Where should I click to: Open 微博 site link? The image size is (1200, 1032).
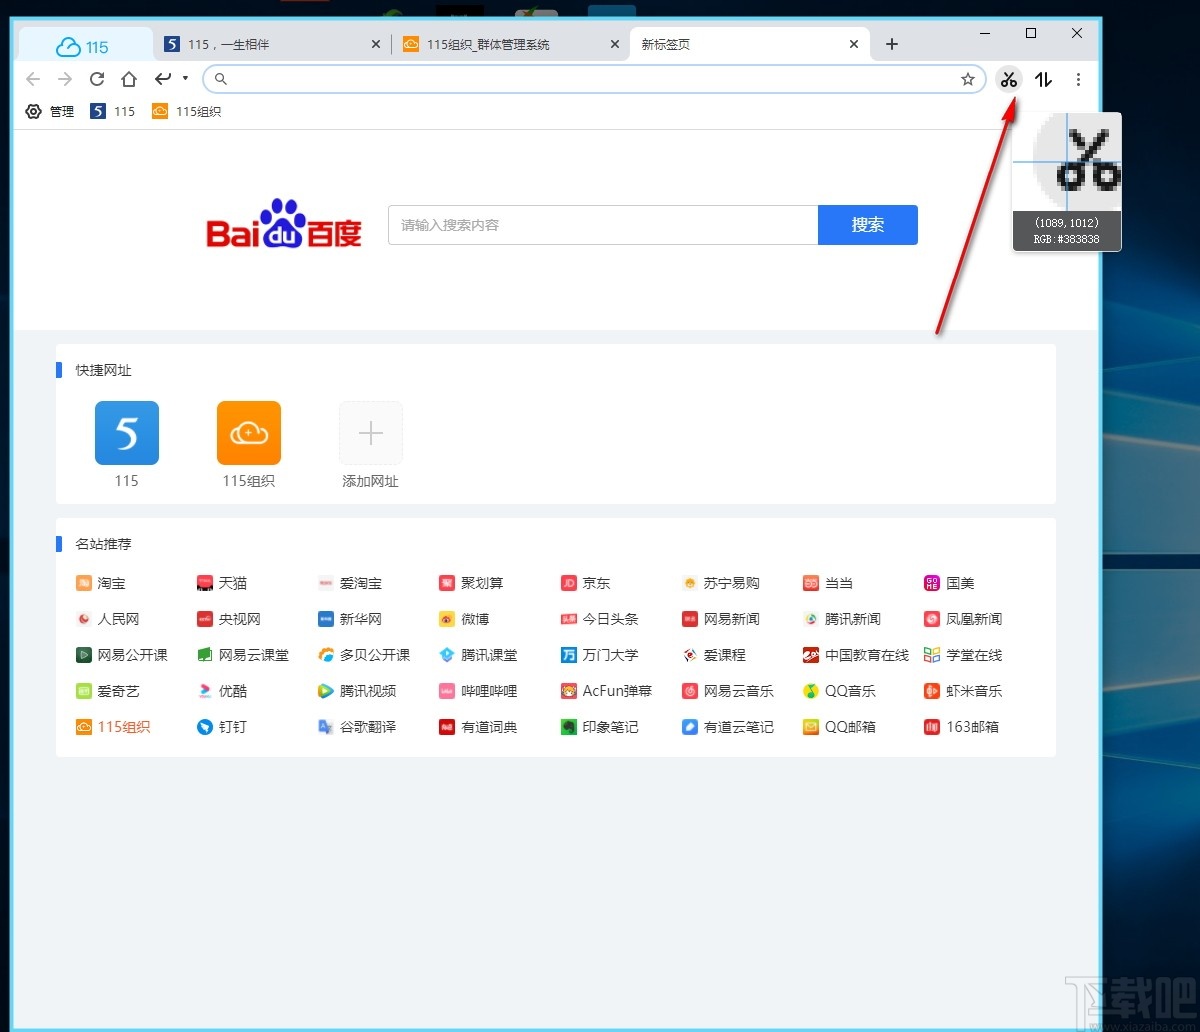[x=464, y=619]
